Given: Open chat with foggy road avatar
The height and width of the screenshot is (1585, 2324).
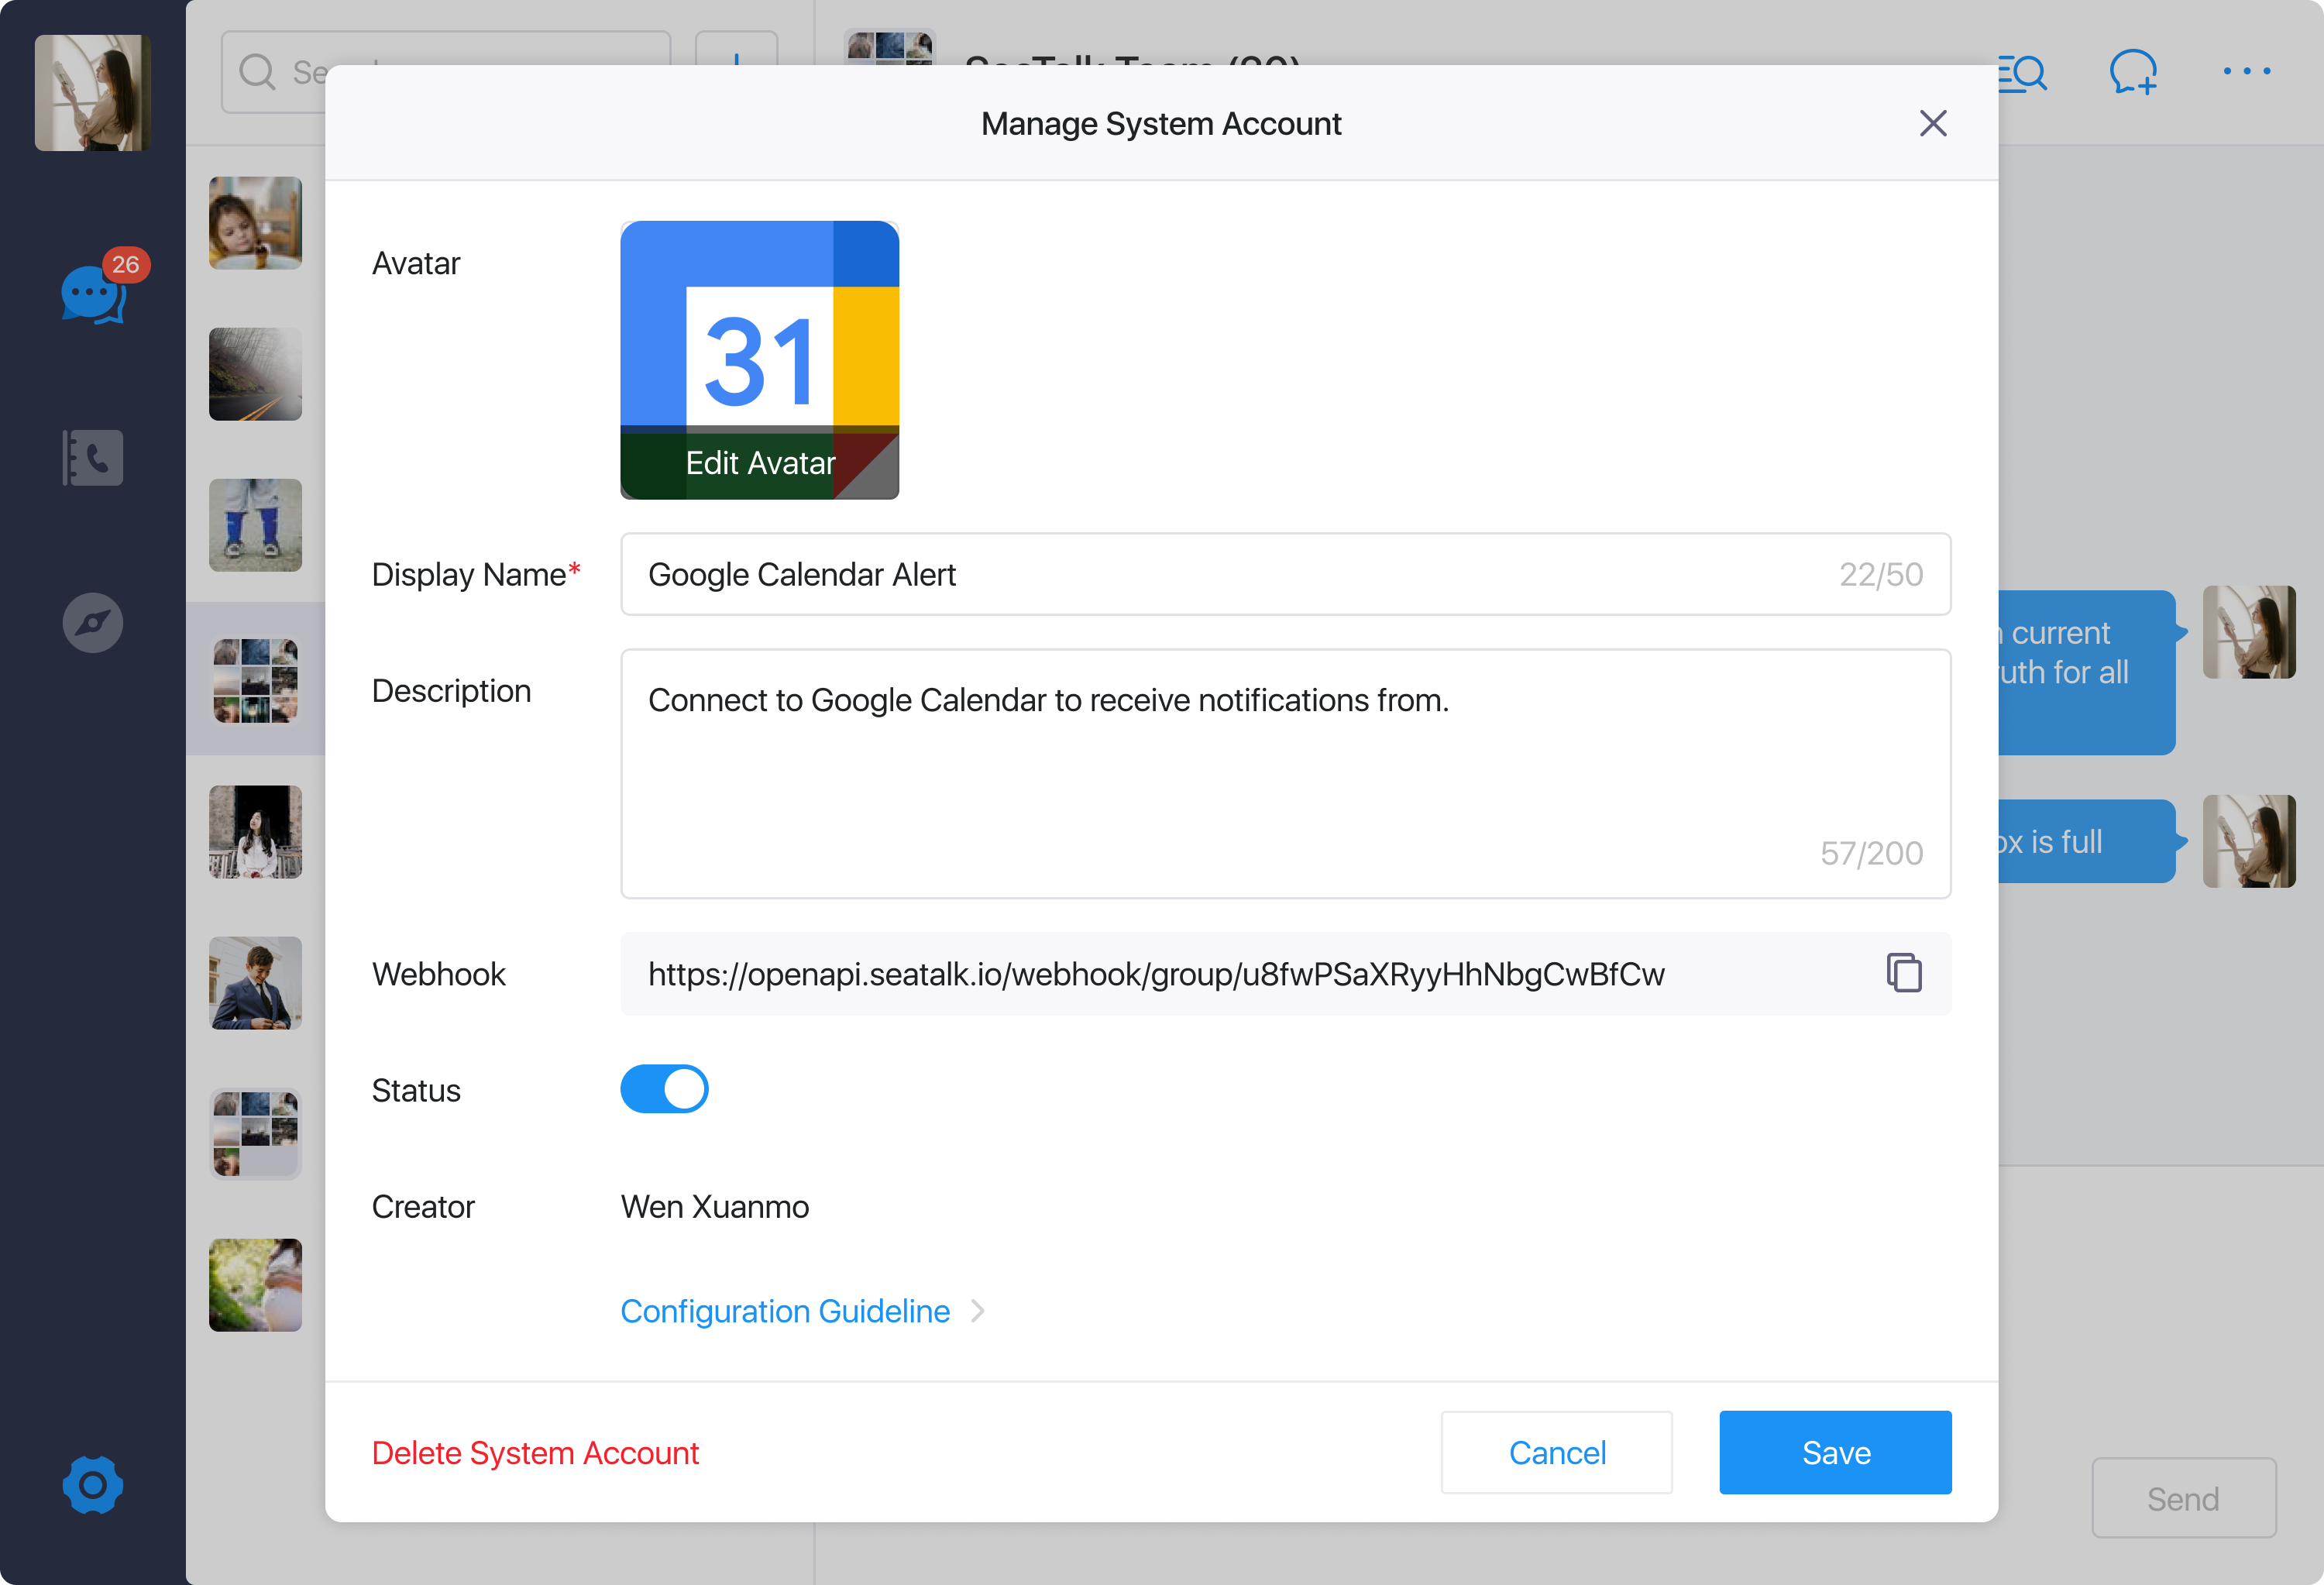Looking at the screenshot, I should (x=255, y=374).
